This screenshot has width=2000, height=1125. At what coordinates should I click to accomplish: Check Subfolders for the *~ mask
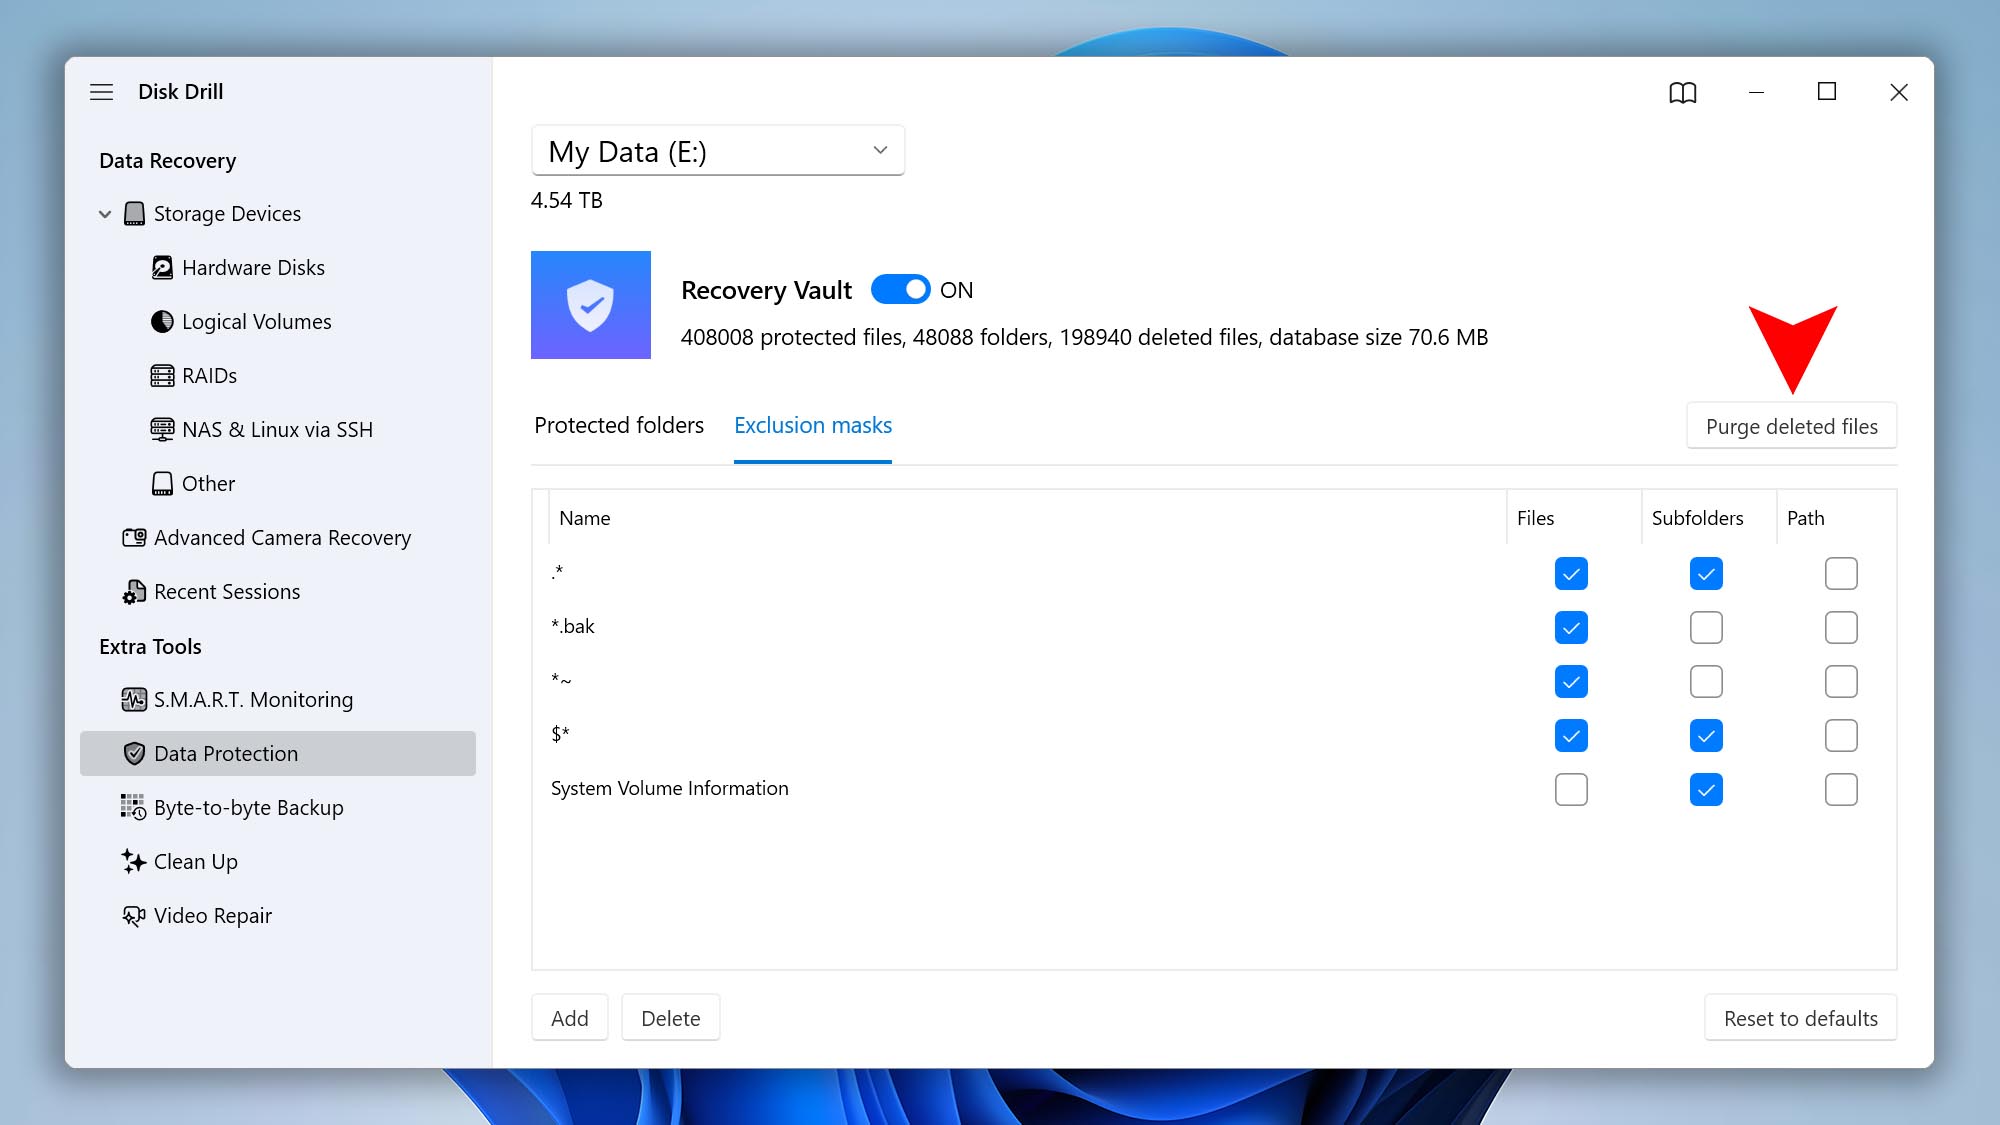[x=1706, y=682]
